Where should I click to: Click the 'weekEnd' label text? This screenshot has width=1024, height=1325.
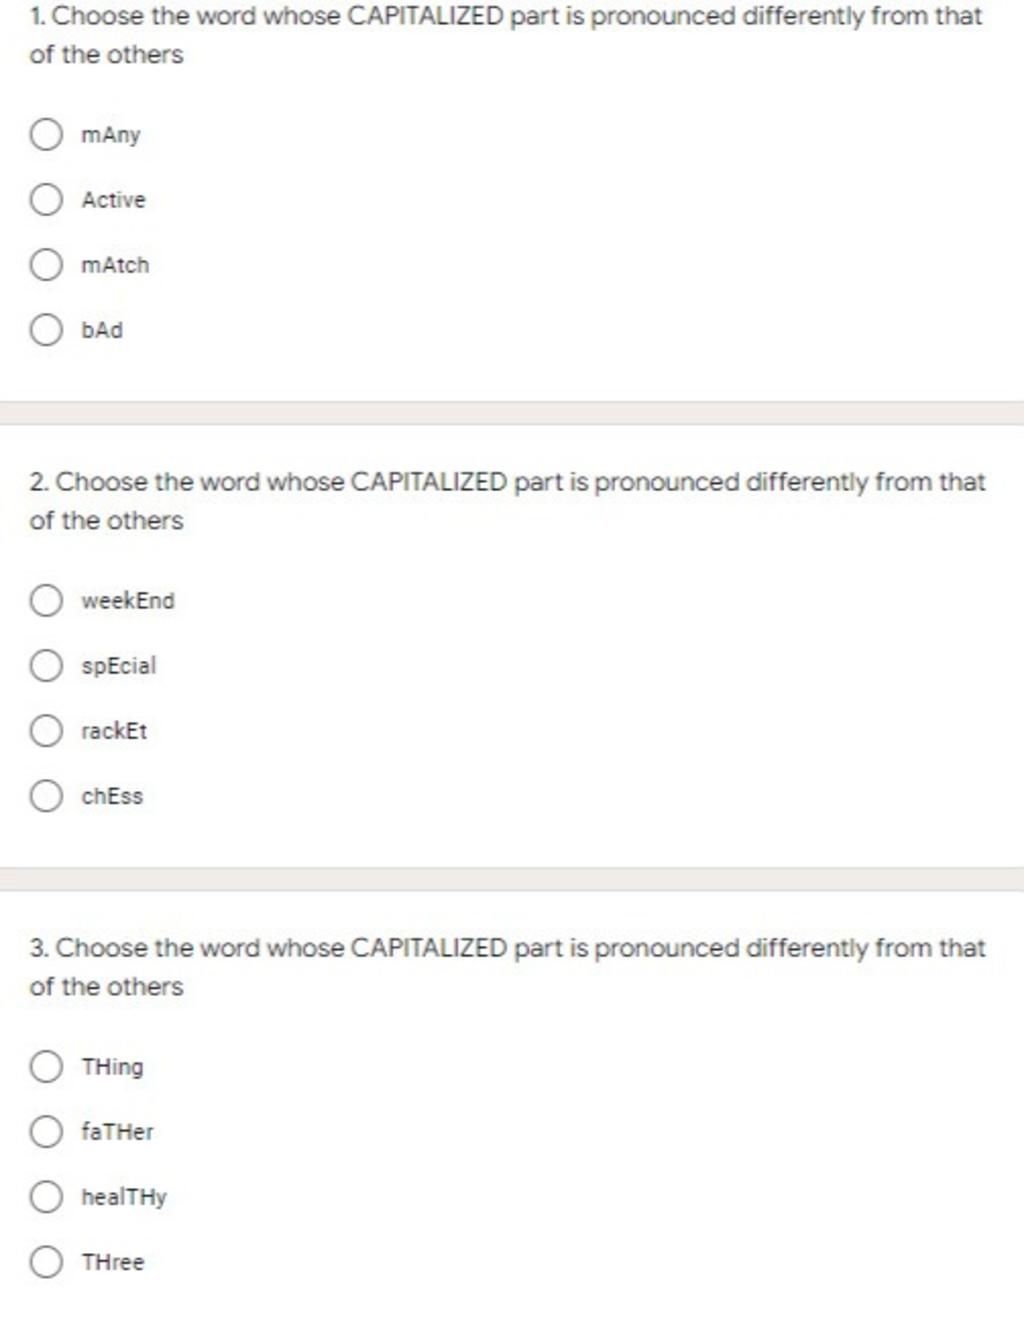pos(128,600)
